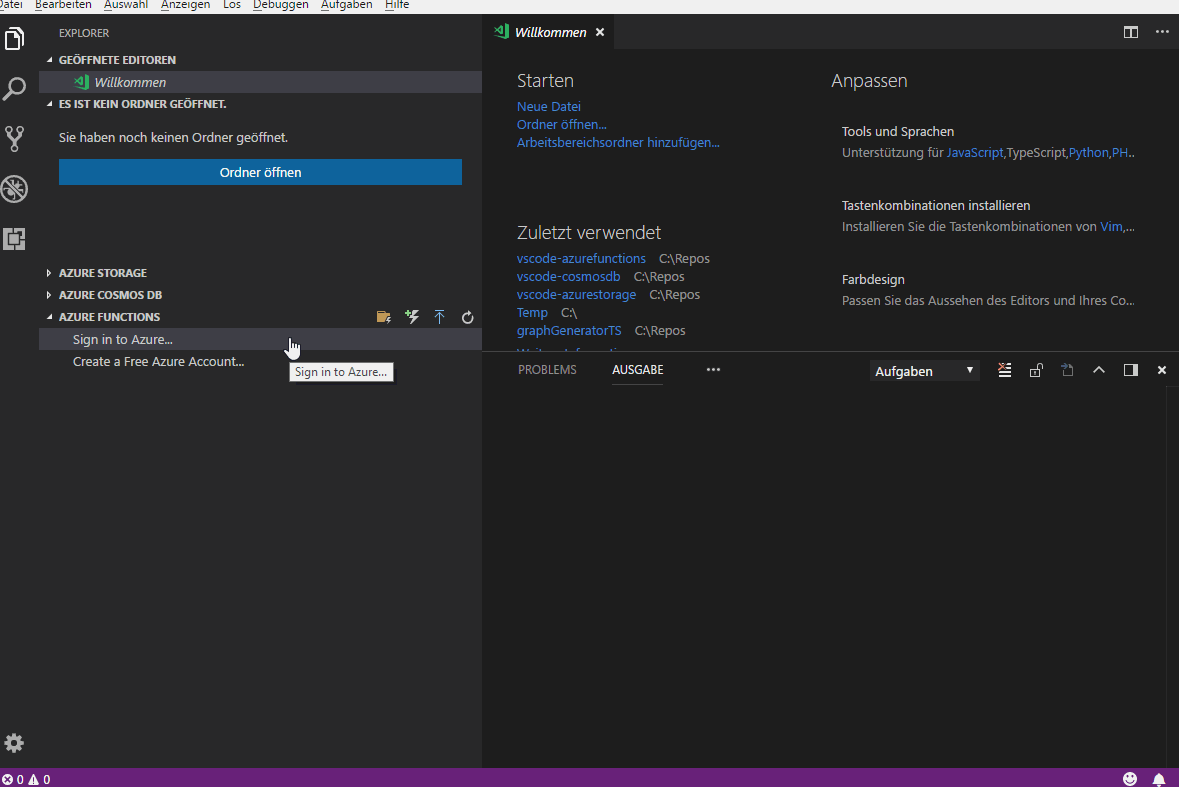Click Deploy to Function App arrow icon
This screenshot has height=787, width=1179.
[440, 317]
